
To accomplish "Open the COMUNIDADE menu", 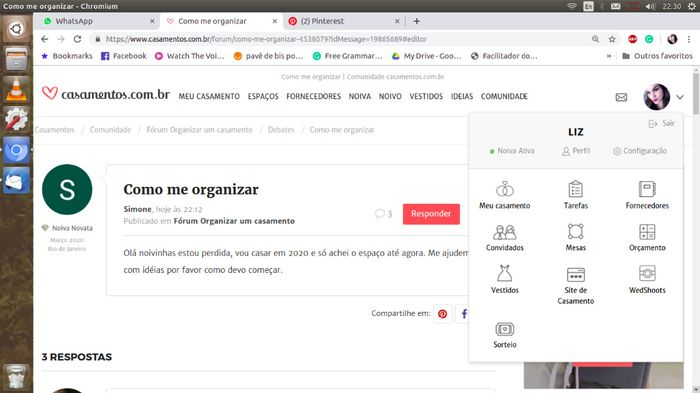I will pos(504,96).
